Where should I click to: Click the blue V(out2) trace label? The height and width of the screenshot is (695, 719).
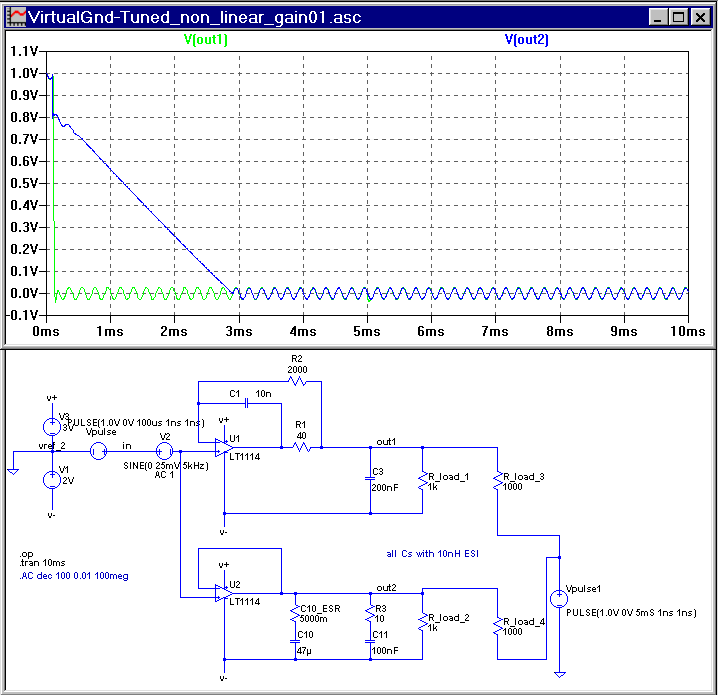(526, 39)
